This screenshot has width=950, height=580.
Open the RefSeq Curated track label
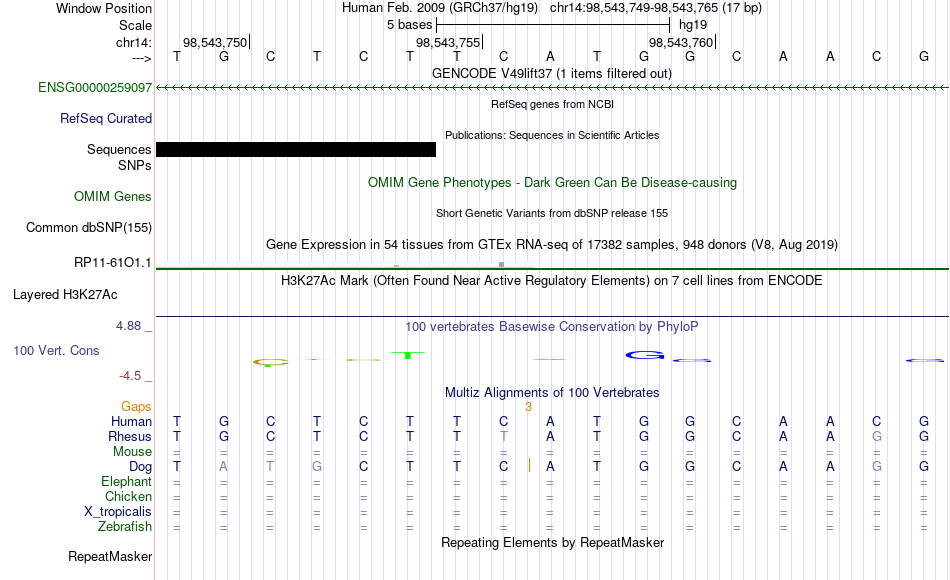click(x=106, y=118)
